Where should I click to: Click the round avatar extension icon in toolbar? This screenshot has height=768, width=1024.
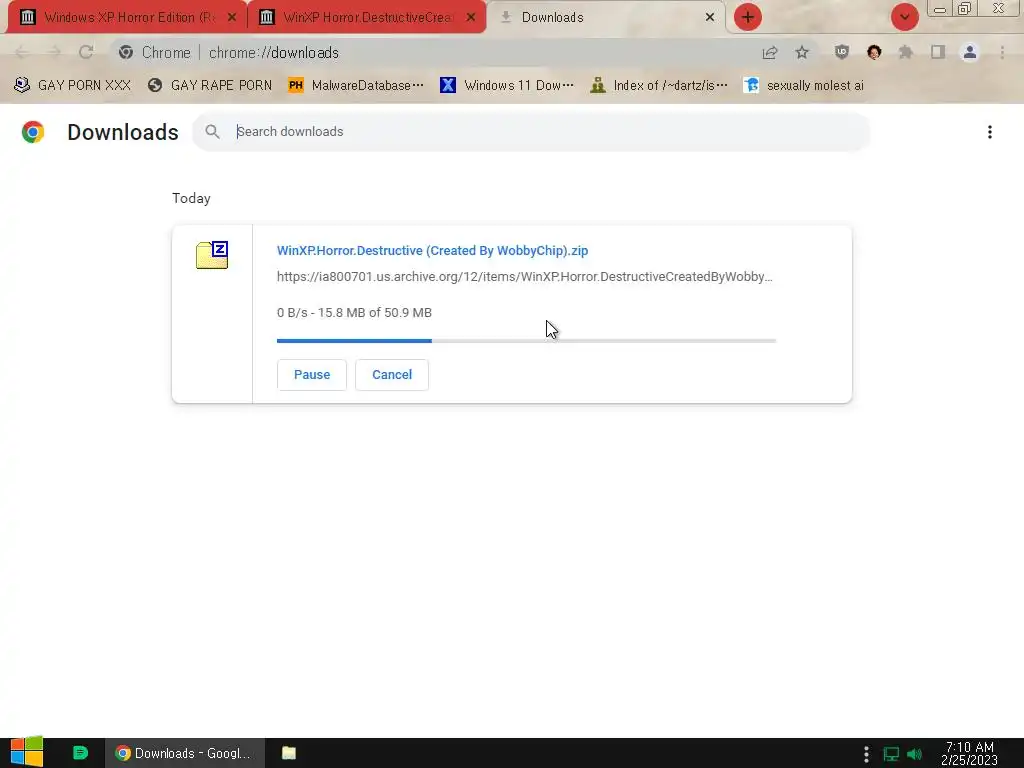pyautogui.click(x=874, y=52)
